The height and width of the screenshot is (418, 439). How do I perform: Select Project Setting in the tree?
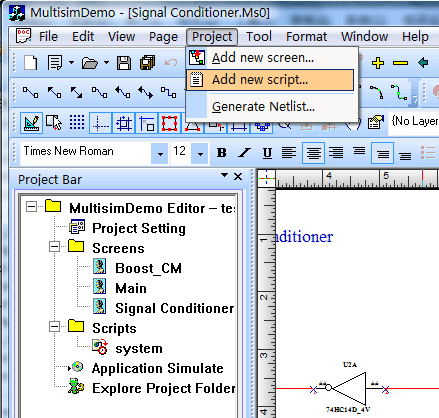click(139, 228)
